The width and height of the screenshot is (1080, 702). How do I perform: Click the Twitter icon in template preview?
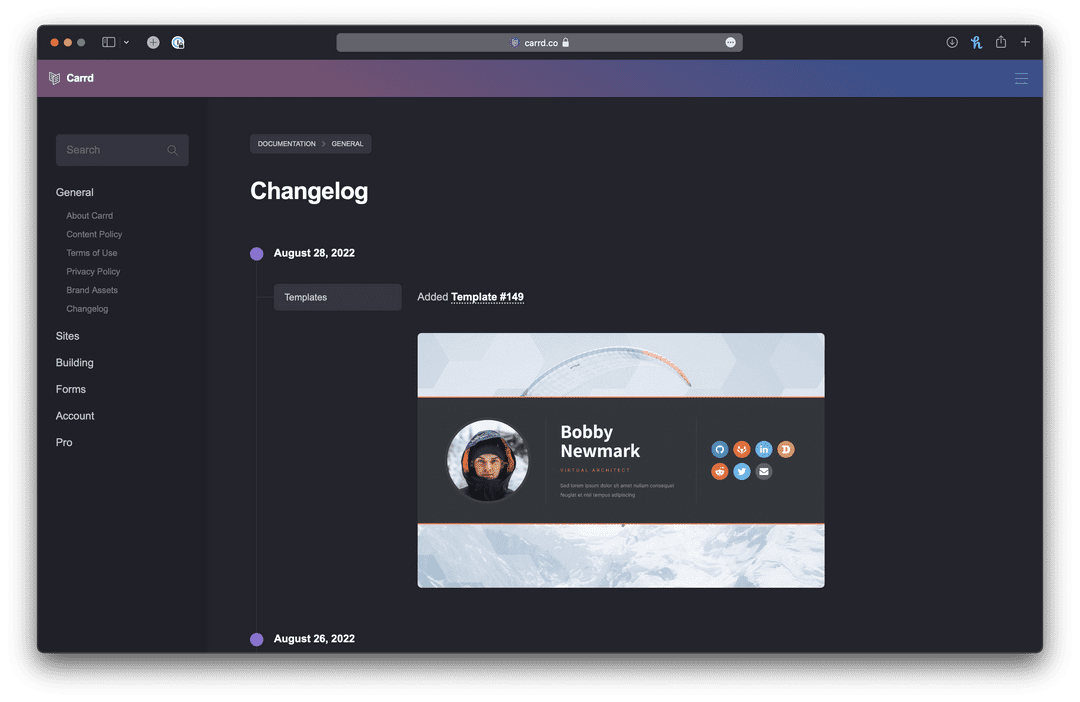point(742,472)
